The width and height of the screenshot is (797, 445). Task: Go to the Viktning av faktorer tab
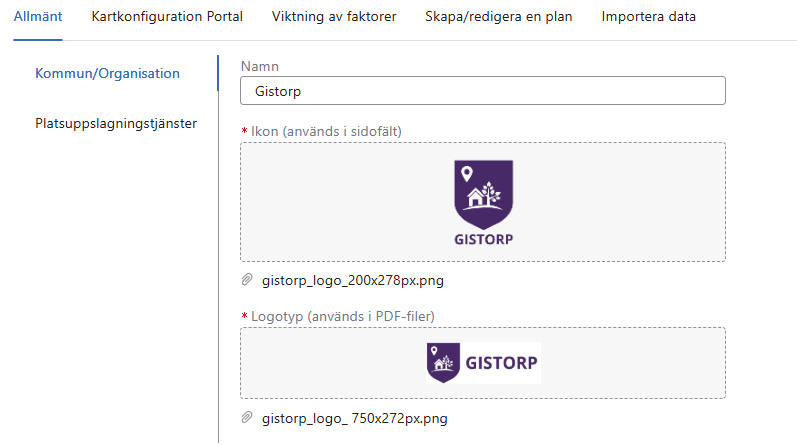click(334, 17)
